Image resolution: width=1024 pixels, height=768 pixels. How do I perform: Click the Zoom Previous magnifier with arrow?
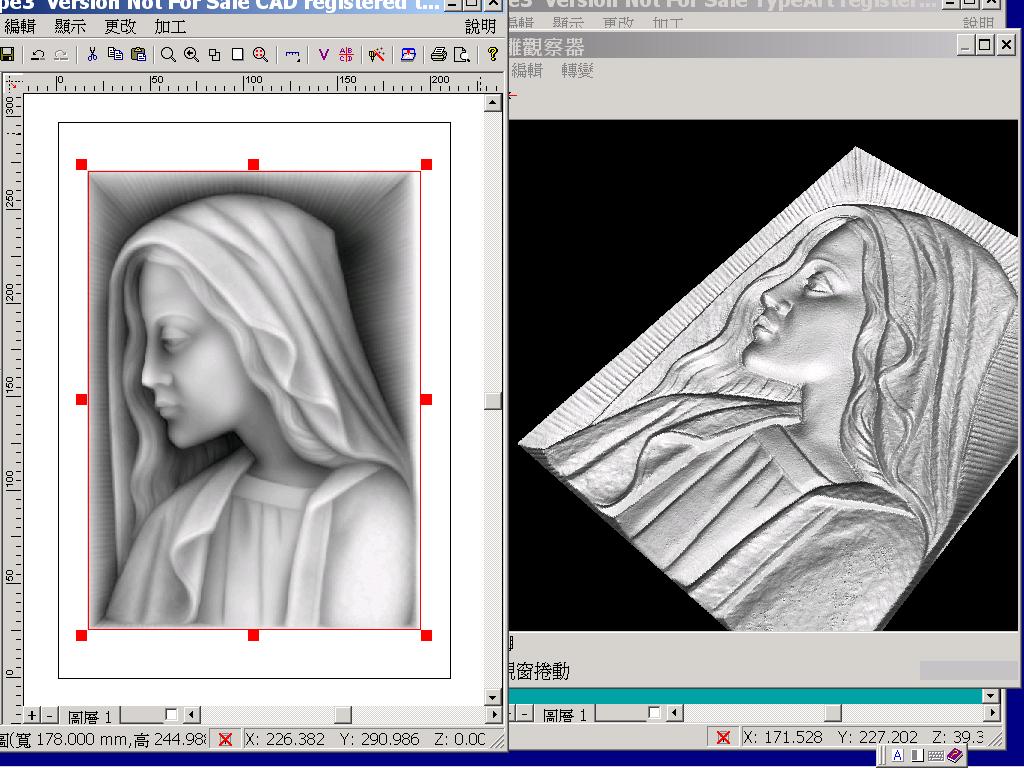pyautogui.click(x=191, y=54)
